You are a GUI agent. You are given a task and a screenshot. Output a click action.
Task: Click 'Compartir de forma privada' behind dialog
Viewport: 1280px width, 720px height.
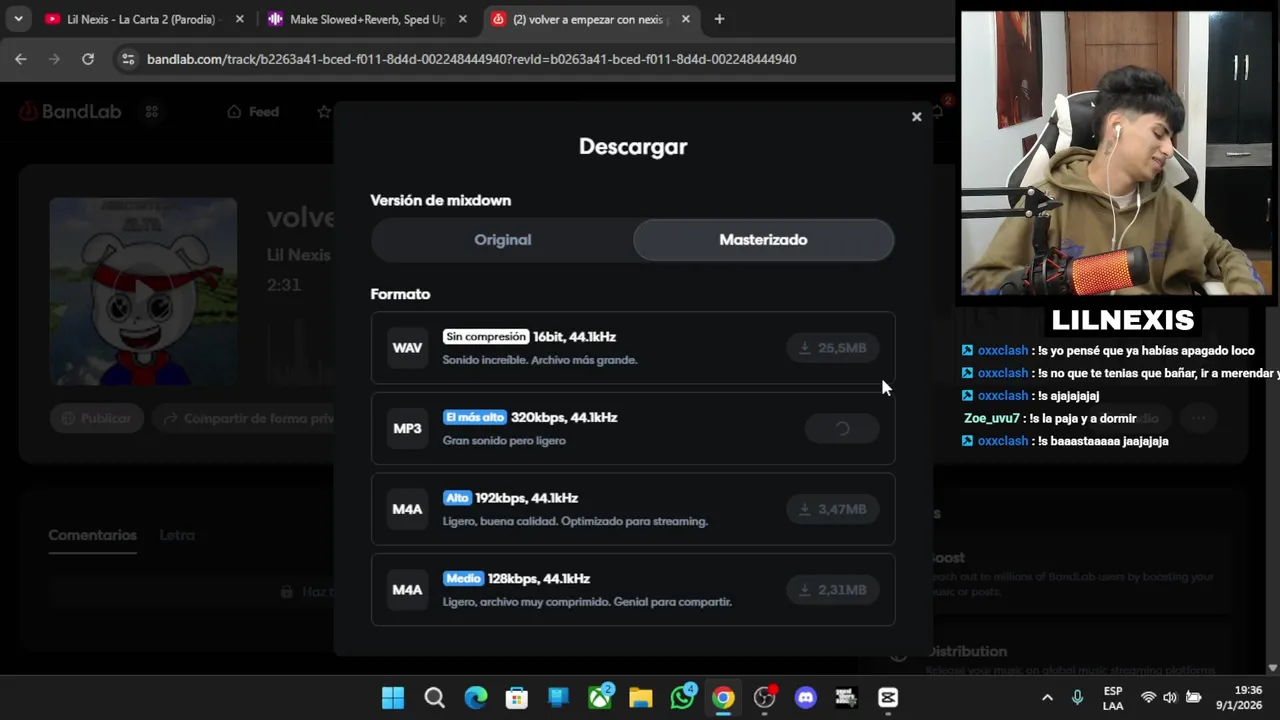click(x=245, y=418)
